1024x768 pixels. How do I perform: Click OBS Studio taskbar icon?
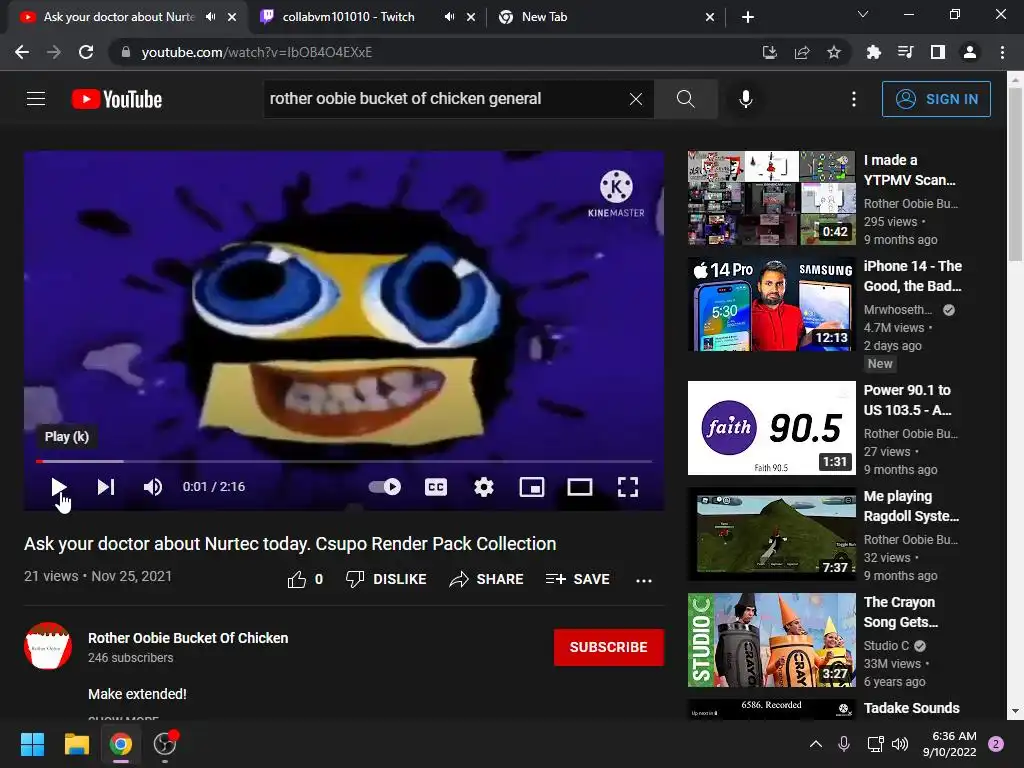coord(165,744)
